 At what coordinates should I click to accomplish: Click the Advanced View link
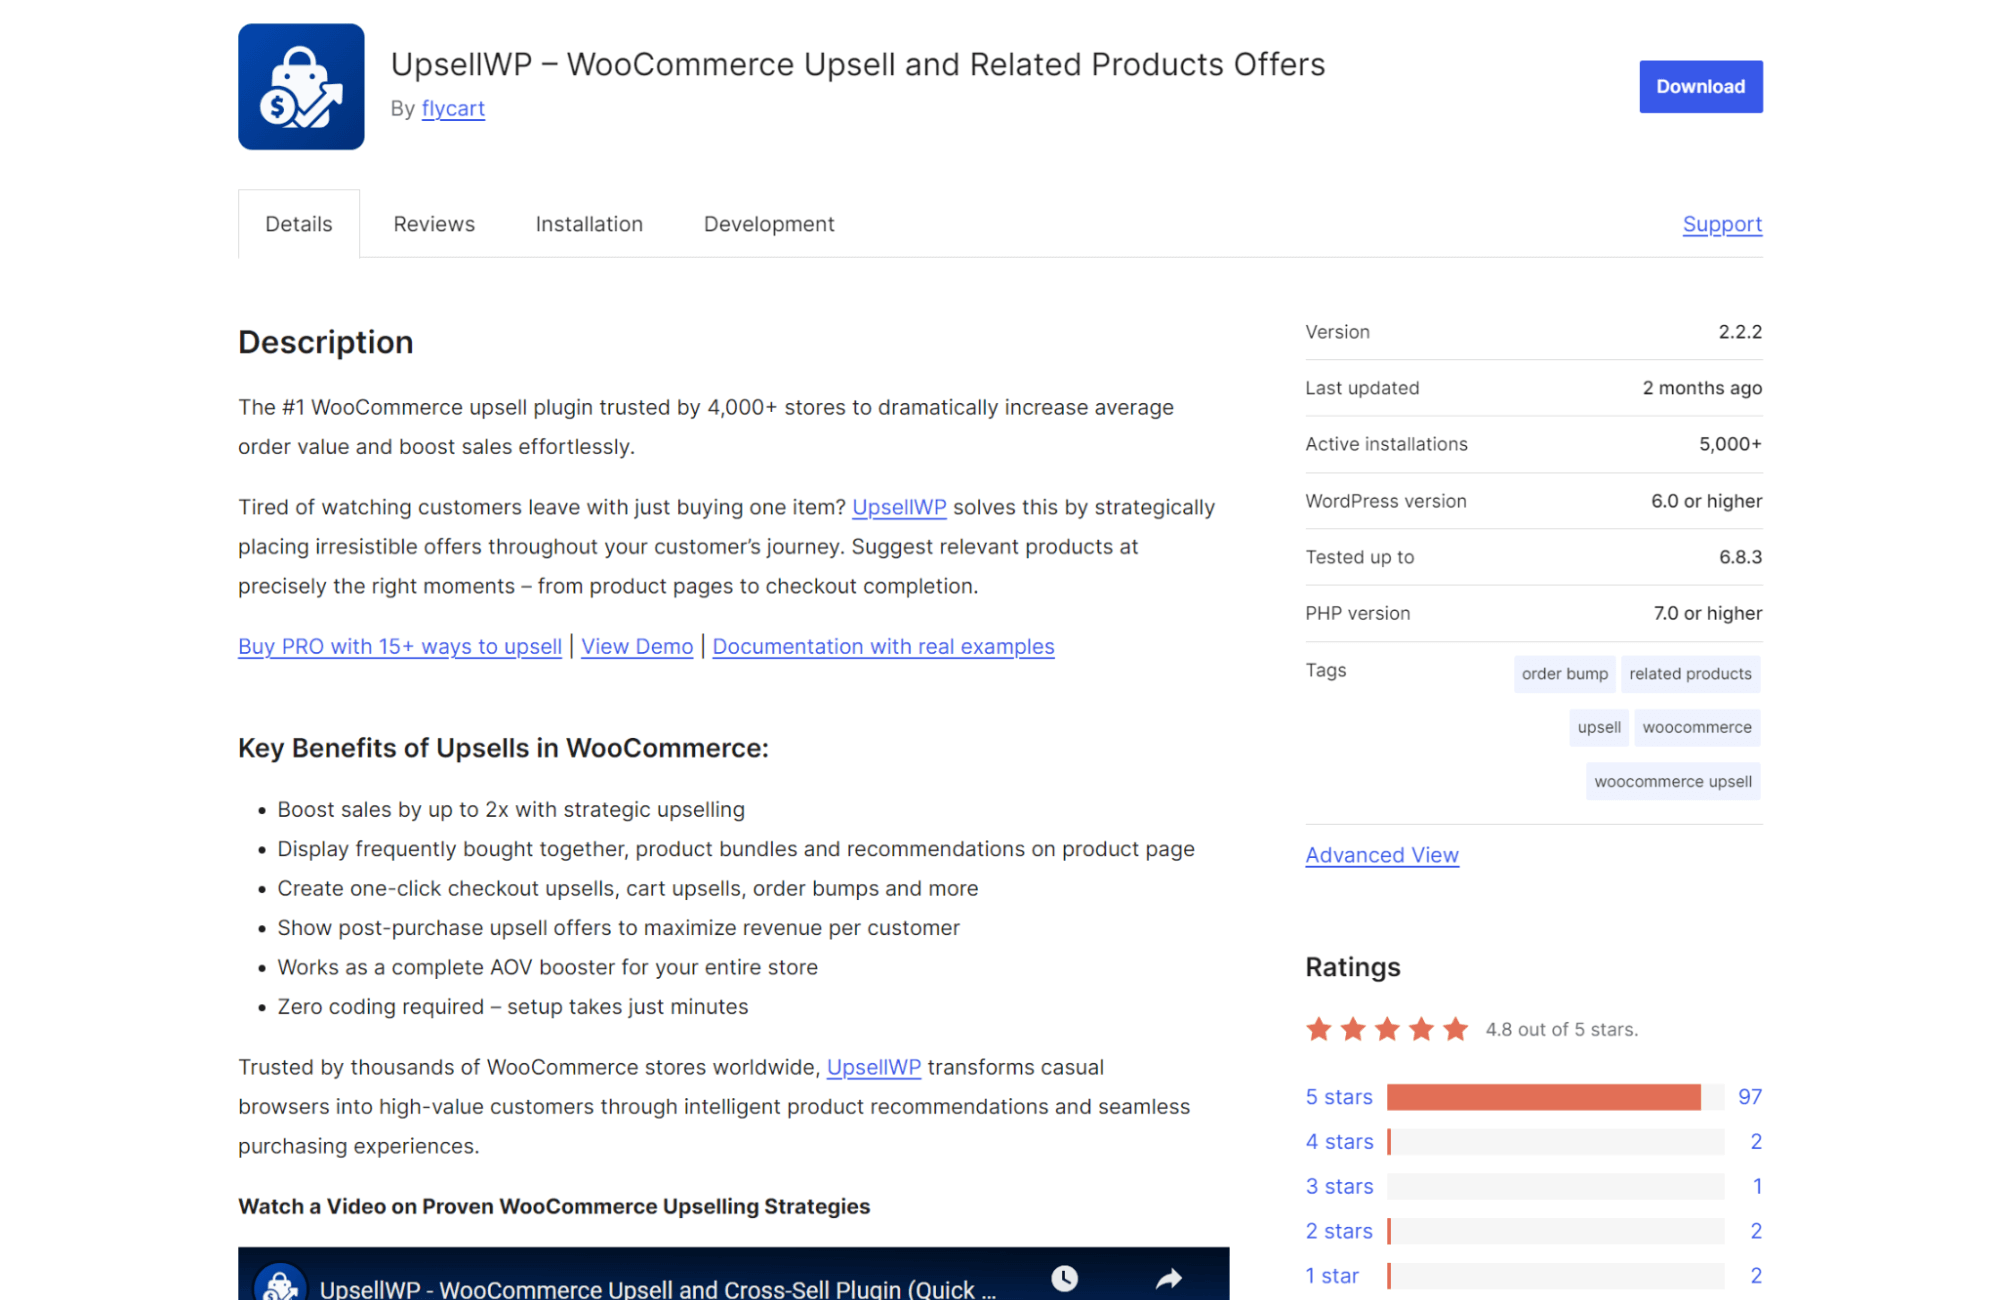(1381, 855)
